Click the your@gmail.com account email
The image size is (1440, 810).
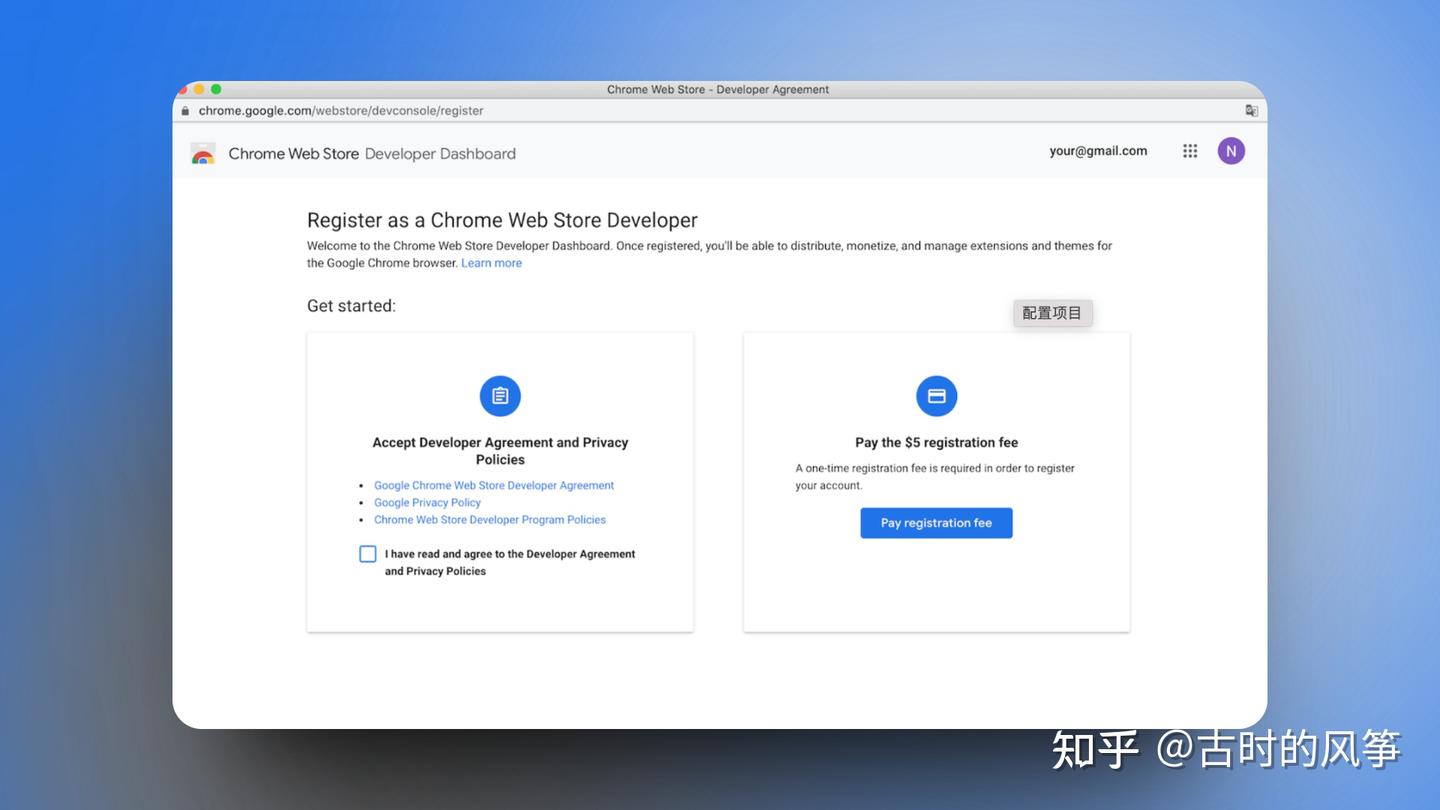pyautogui.click(x=1098, y=151)
